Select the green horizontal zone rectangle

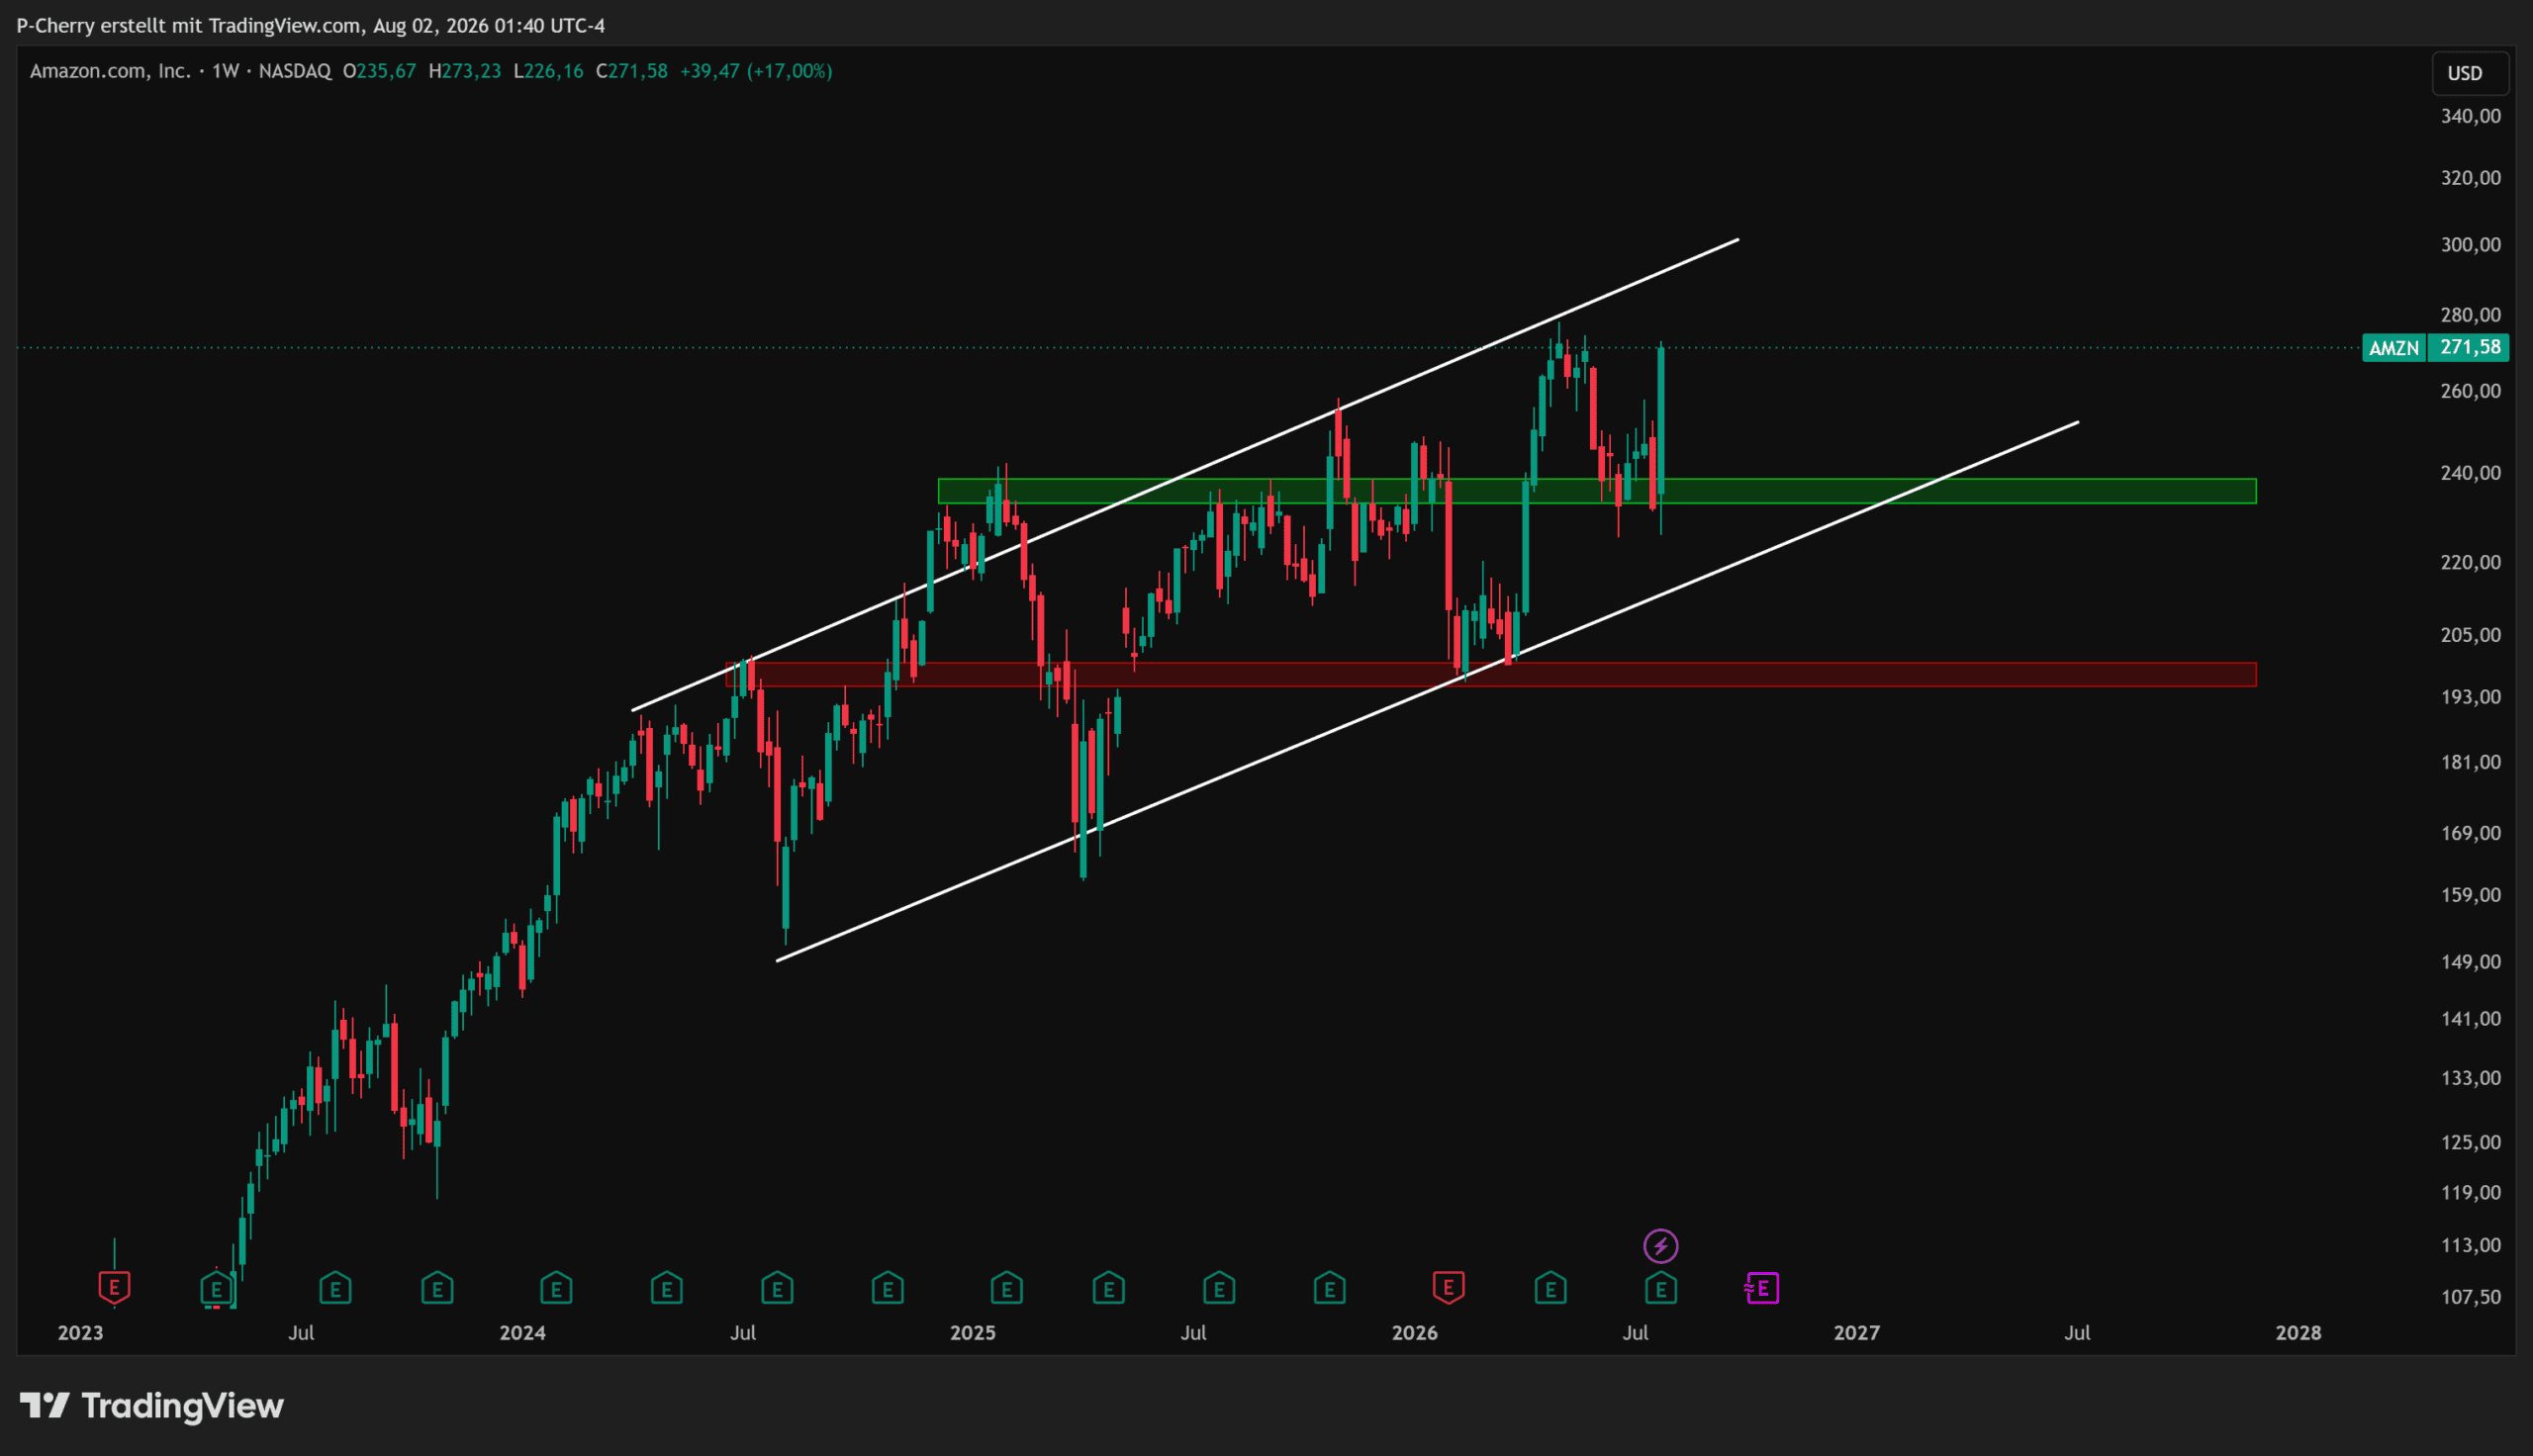[1597, 491]
